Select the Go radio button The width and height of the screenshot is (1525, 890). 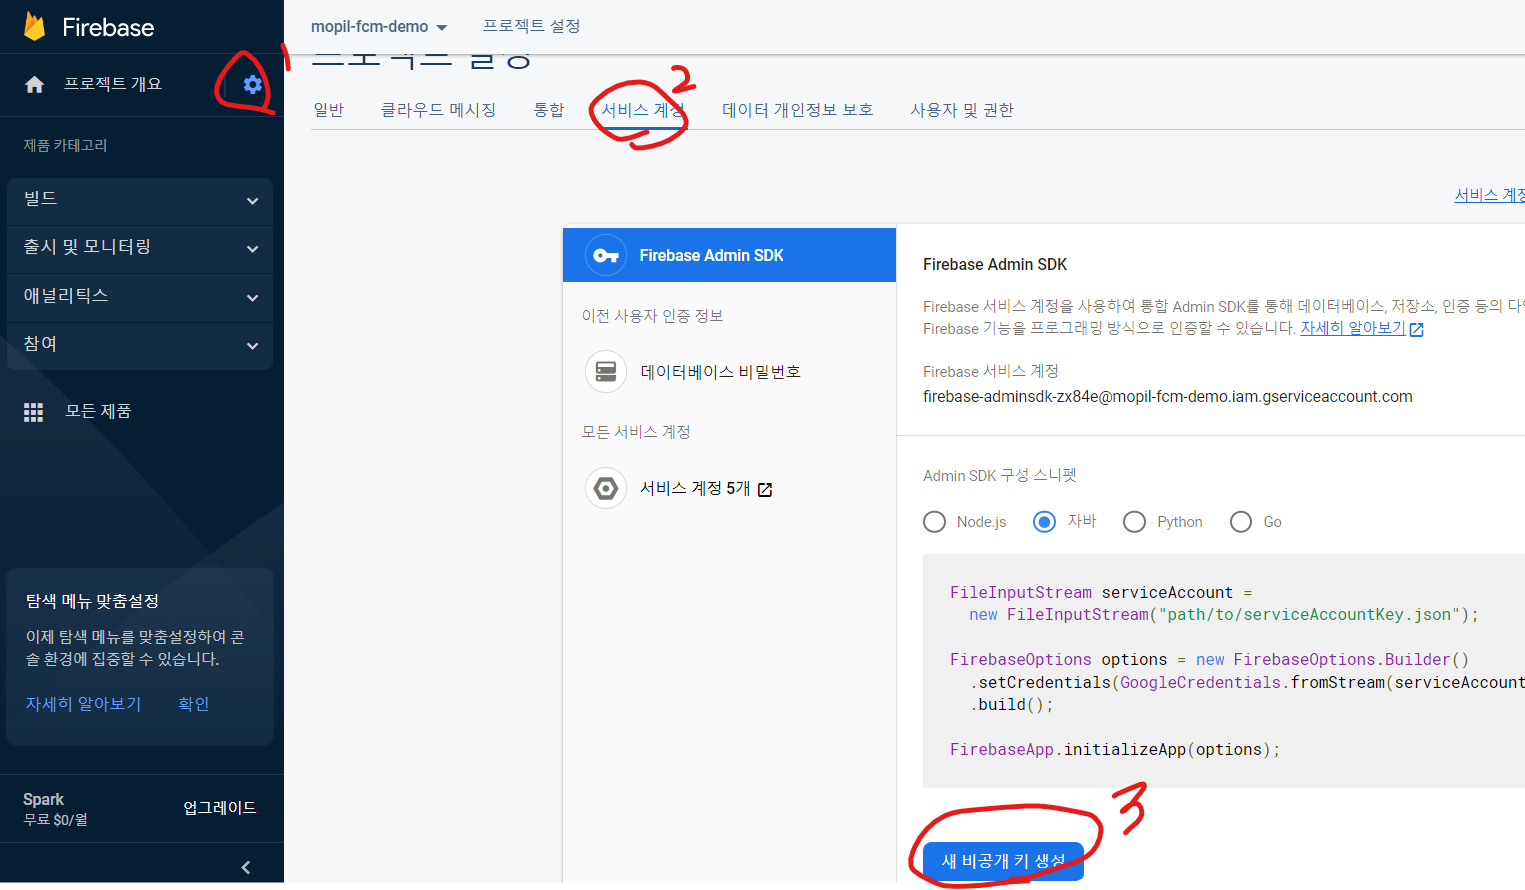pos(1241,522)
